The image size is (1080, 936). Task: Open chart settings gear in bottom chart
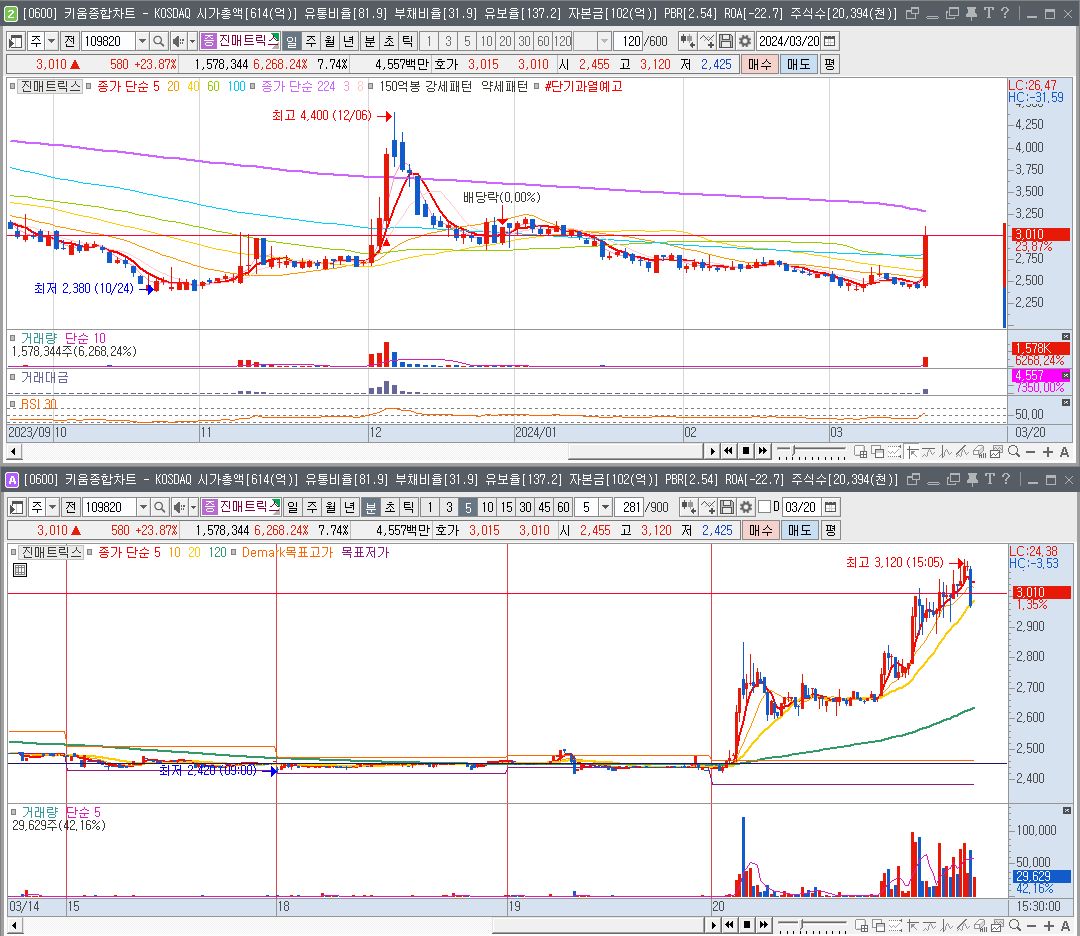coord(746,507)
